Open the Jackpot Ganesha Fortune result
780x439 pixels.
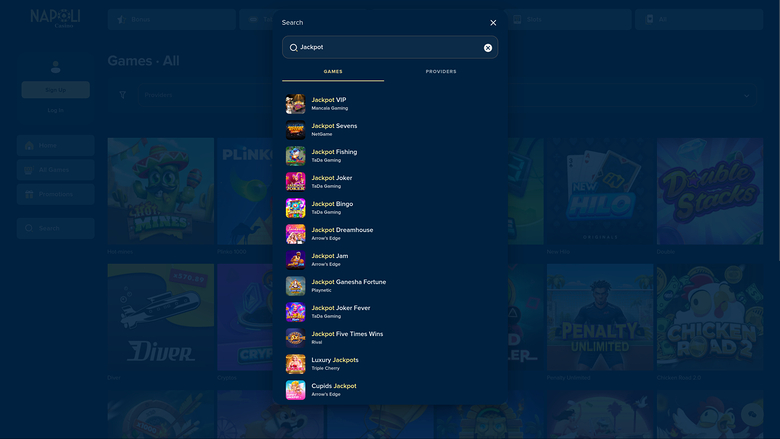click(x=348, y=282)
